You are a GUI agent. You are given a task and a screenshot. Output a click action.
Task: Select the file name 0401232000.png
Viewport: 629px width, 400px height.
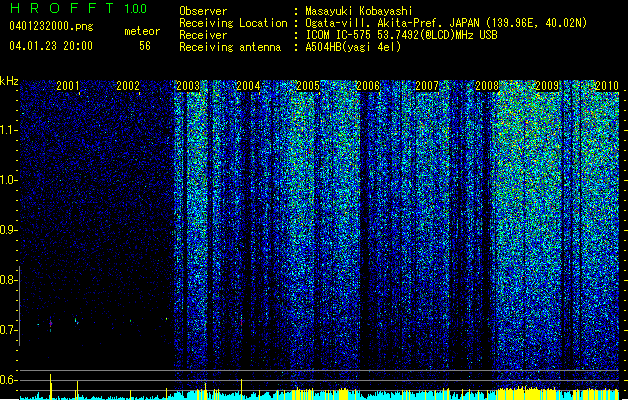(x=51, y=26)
